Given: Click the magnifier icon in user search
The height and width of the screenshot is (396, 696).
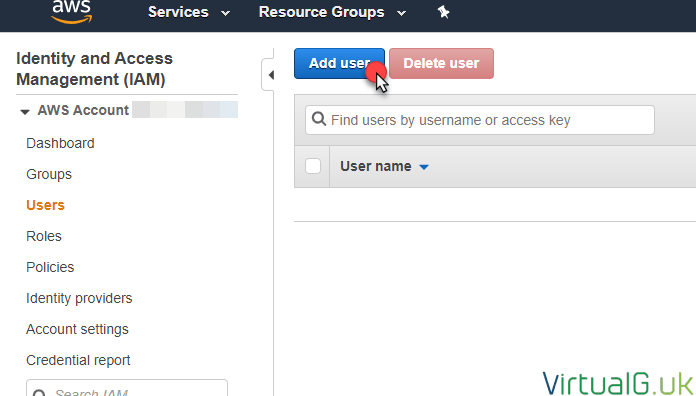Looking at the screenshot, I should (319, 119).
